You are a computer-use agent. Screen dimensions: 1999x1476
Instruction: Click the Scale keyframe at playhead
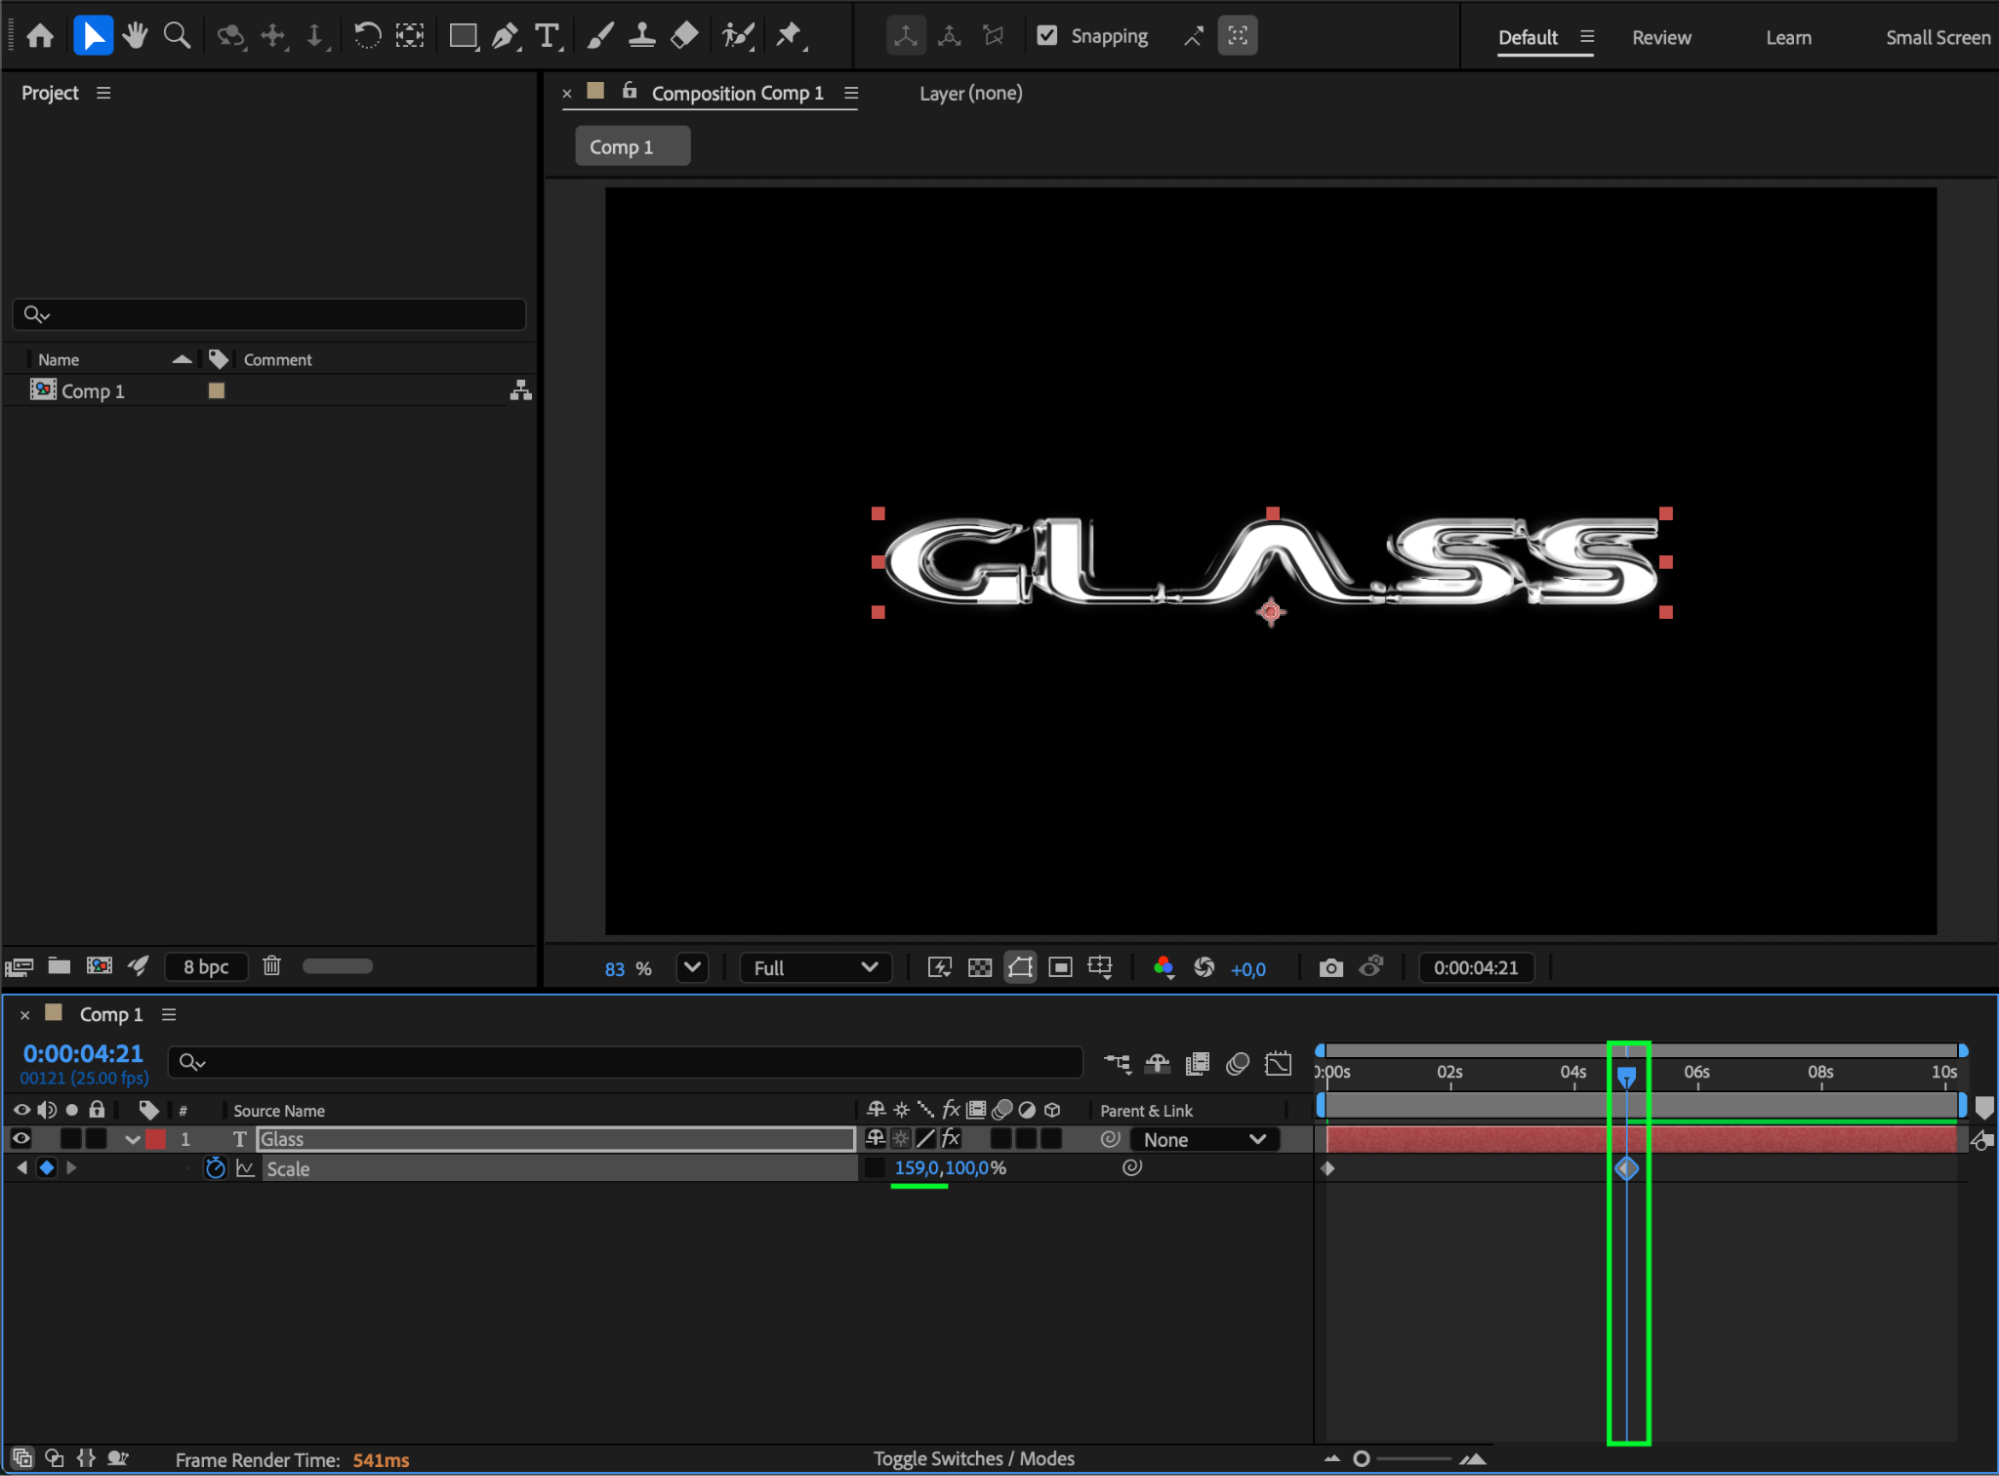(x=1626, y=1168)
